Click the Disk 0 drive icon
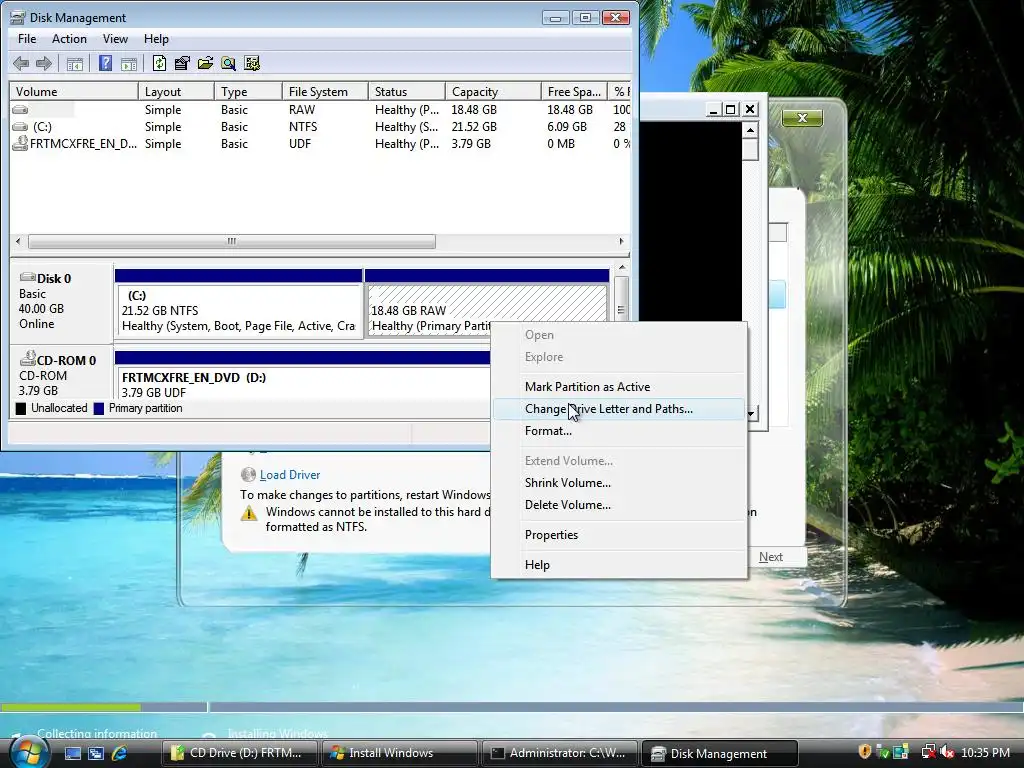 coord(27,278)
